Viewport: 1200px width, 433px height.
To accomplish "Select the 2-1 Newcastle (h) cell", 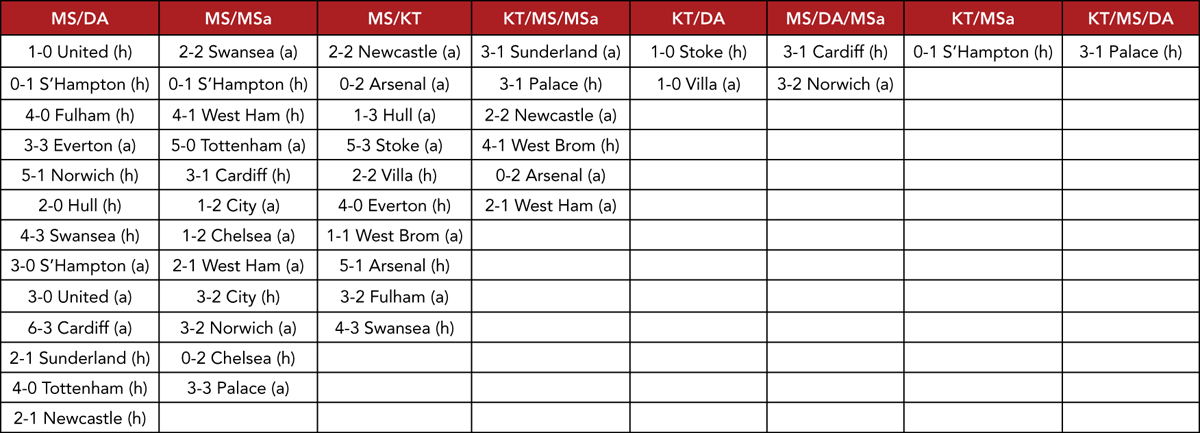I will point(80,417).
